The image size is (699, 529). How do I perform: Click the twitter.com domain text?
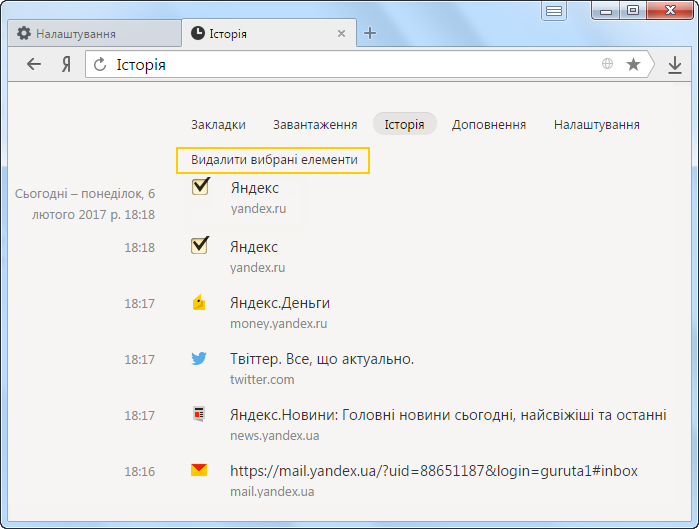[x=262, y=380]
